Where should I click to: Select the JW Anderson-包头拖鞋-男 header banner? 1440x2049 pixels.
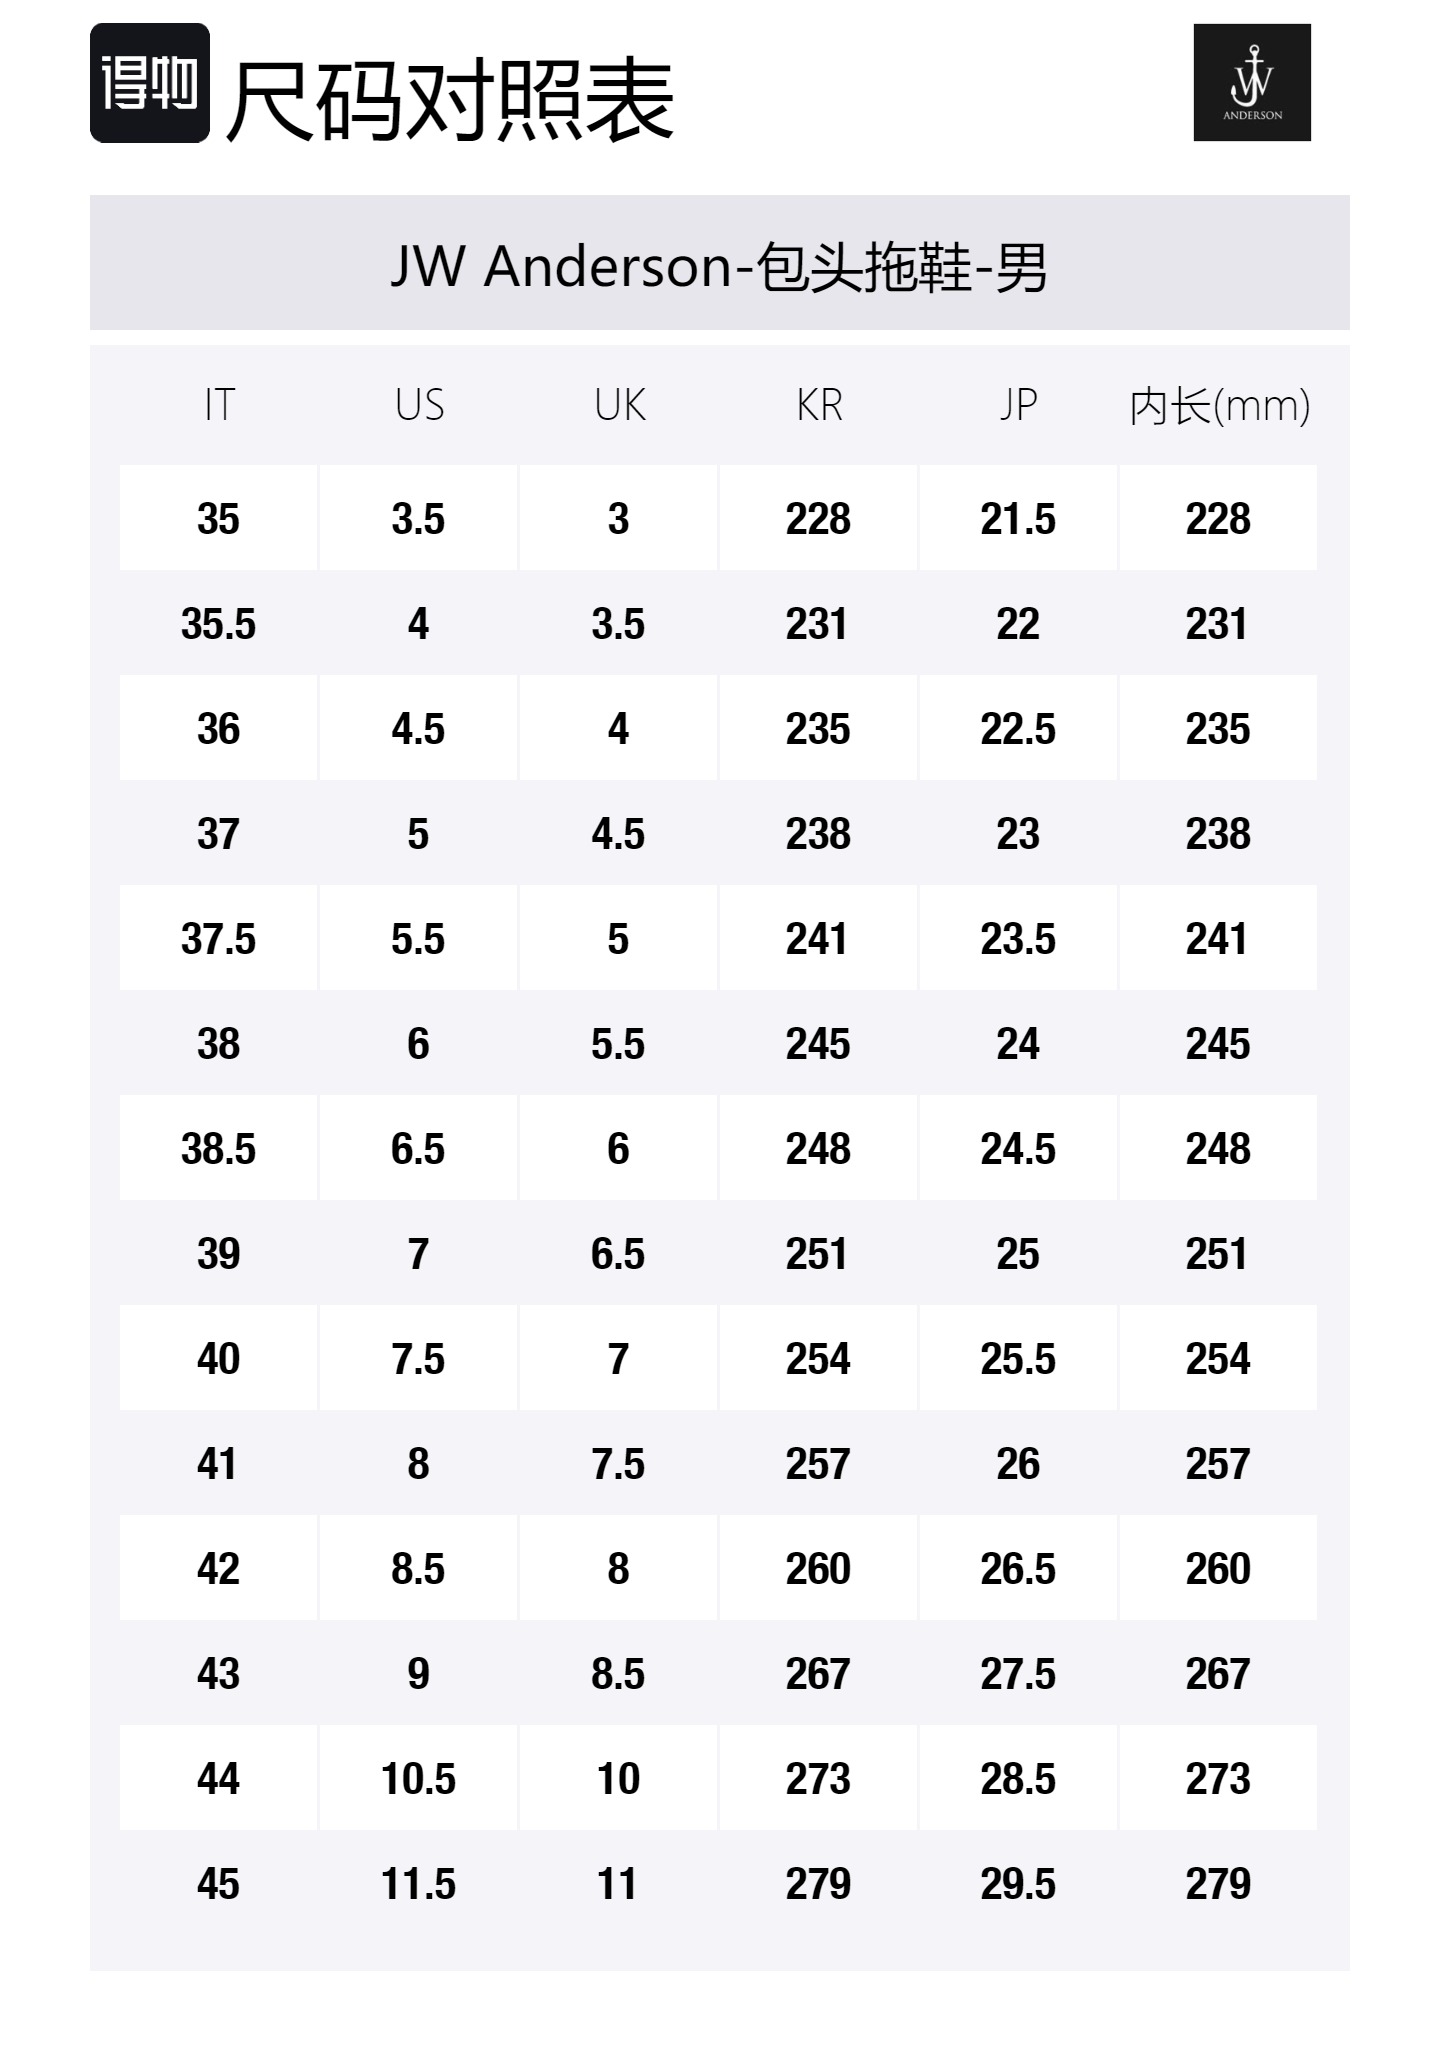[x=719, y=266]
